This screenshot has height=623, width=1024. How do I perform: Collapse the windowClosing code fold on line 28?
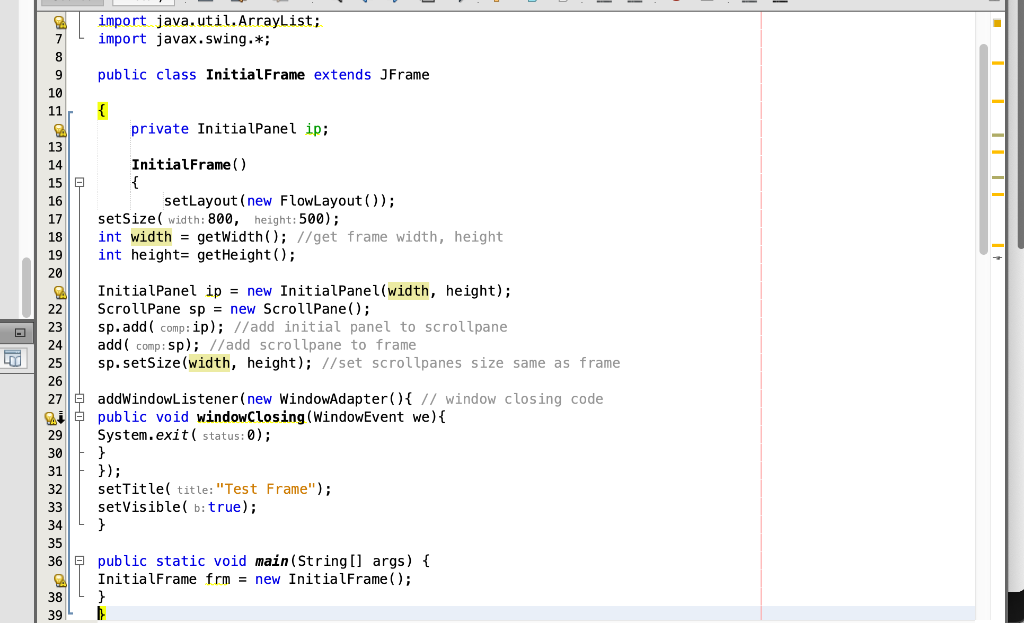(x=80, y=417)
